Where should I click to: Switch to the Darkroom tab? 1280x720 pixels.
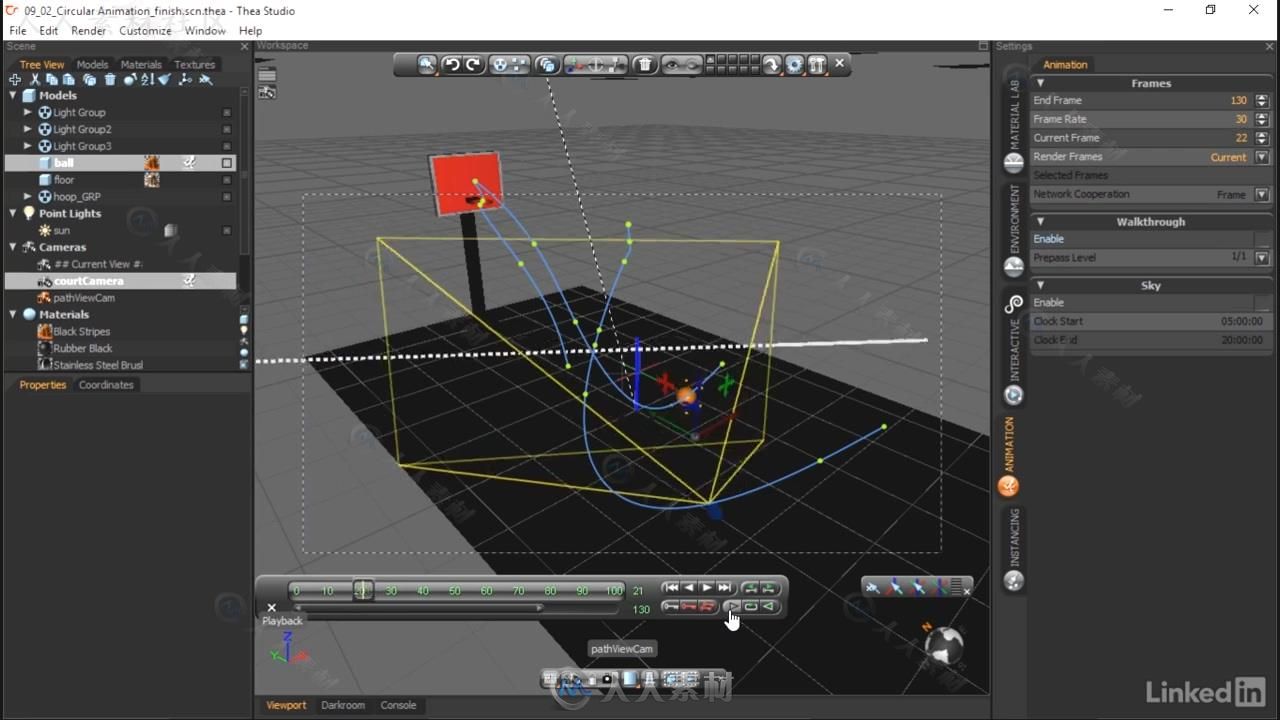[x=343, y=705]
